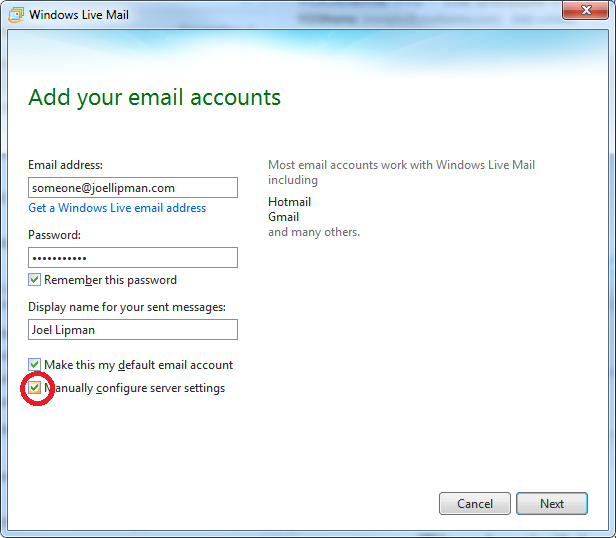Screen dimensions: 616x538
Task: Uncheck the Manually configure server settings checkbox
Action: click(35, 388)
